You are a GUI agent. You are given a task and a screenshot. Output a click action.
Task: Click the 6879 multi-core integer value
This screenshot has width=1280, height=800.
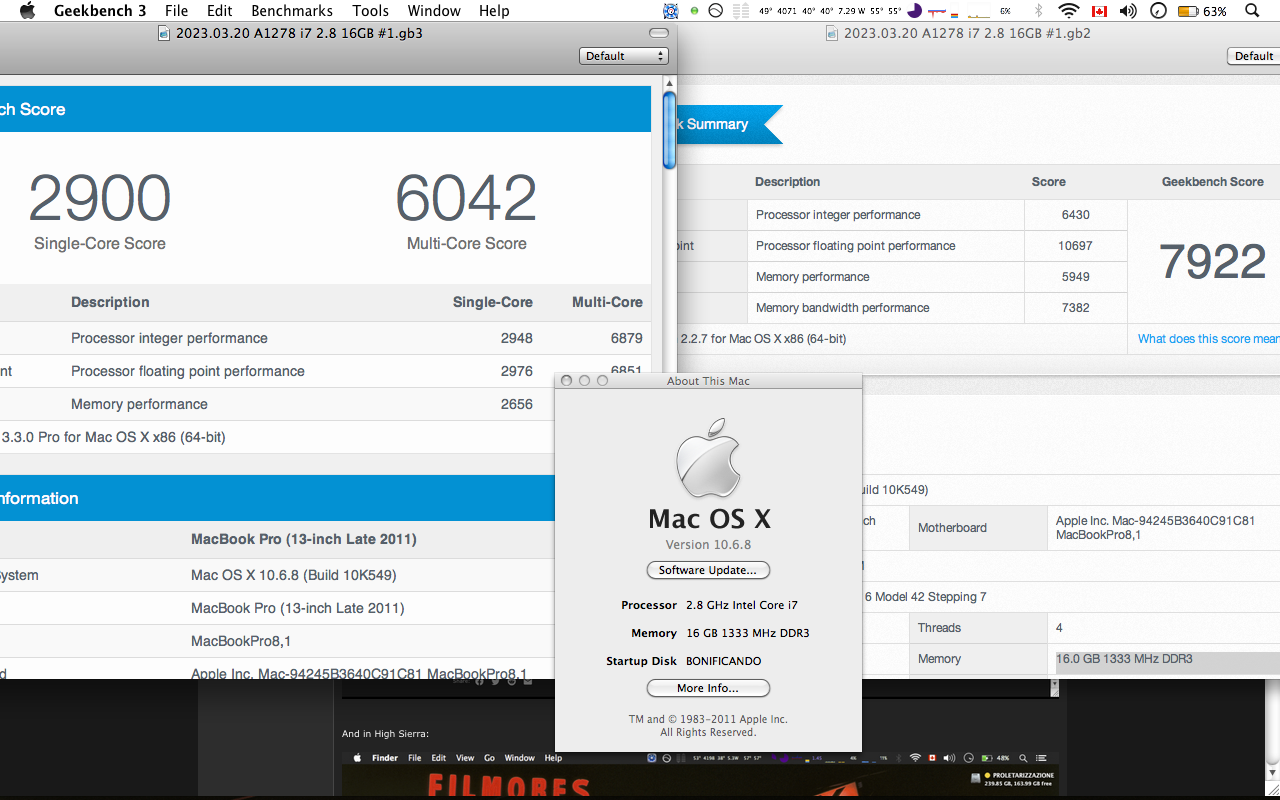[627, 338]
